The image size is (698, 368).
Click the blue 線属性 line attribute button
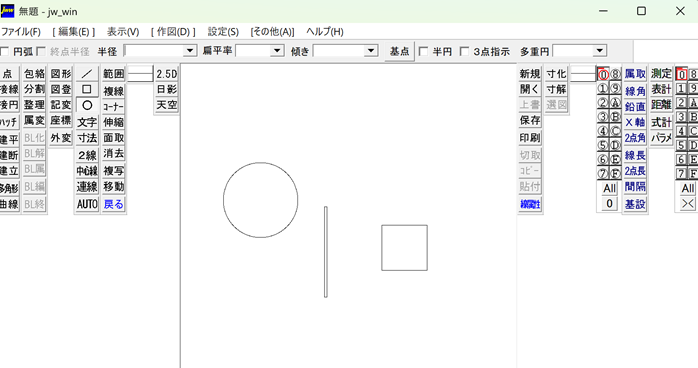pos(530,204)
